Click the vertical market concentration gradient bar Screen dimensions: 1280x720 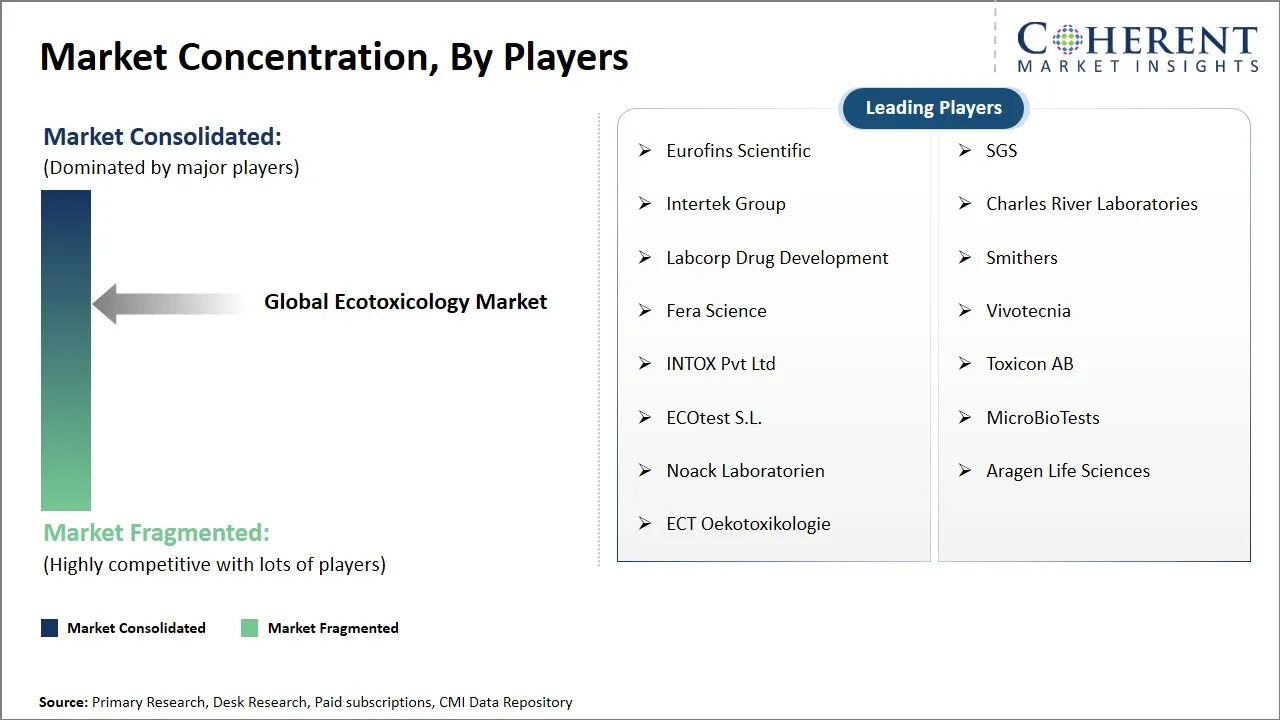click(65, 350)
